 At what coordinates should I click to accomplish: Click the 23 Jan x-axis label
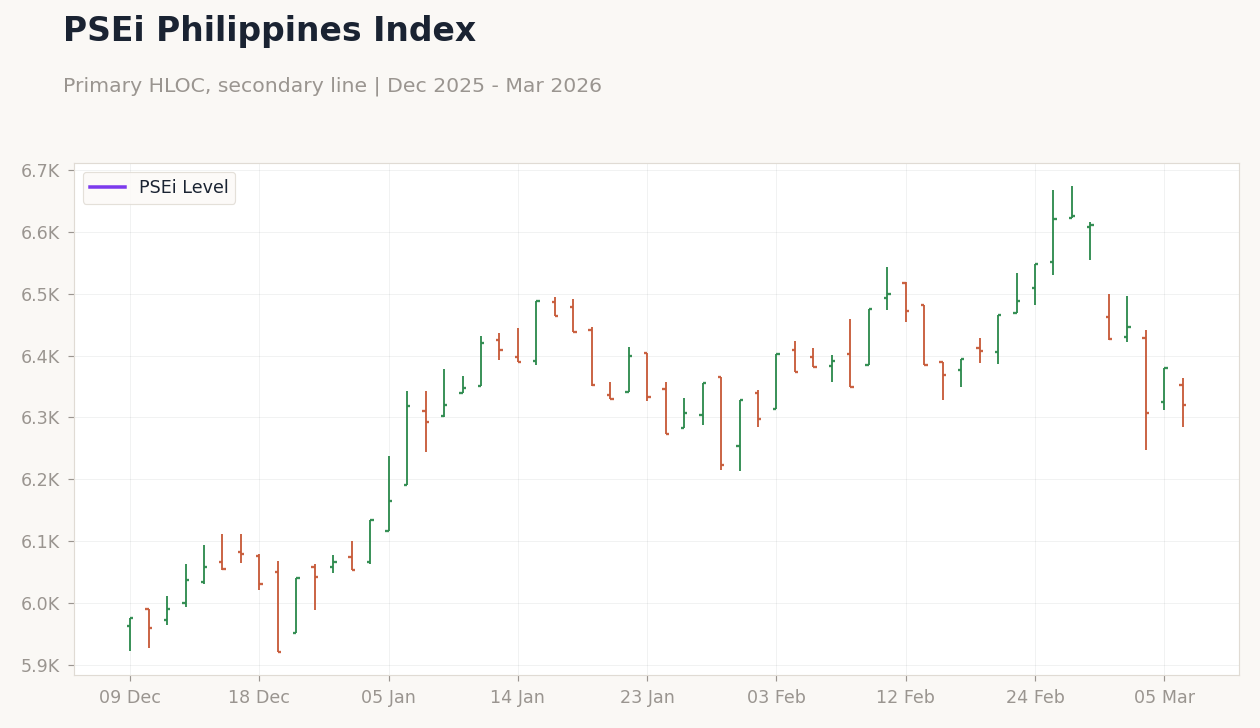(x=647, y=698)
